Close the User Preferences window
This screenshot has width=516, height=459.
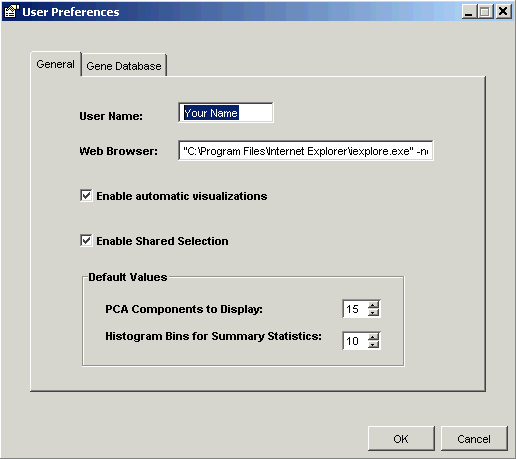pos(503,12)
